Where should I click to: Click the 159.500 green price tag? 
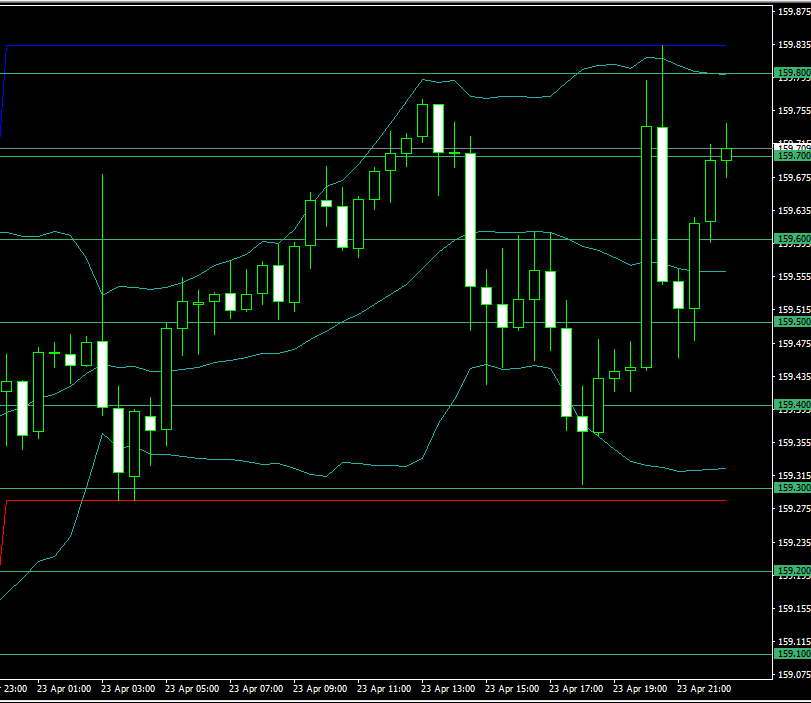click(x=793, y=322)
